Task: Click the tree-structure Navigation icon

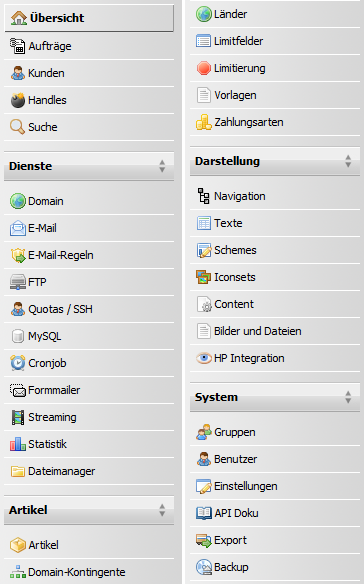Action: click(x=203, y=196)
